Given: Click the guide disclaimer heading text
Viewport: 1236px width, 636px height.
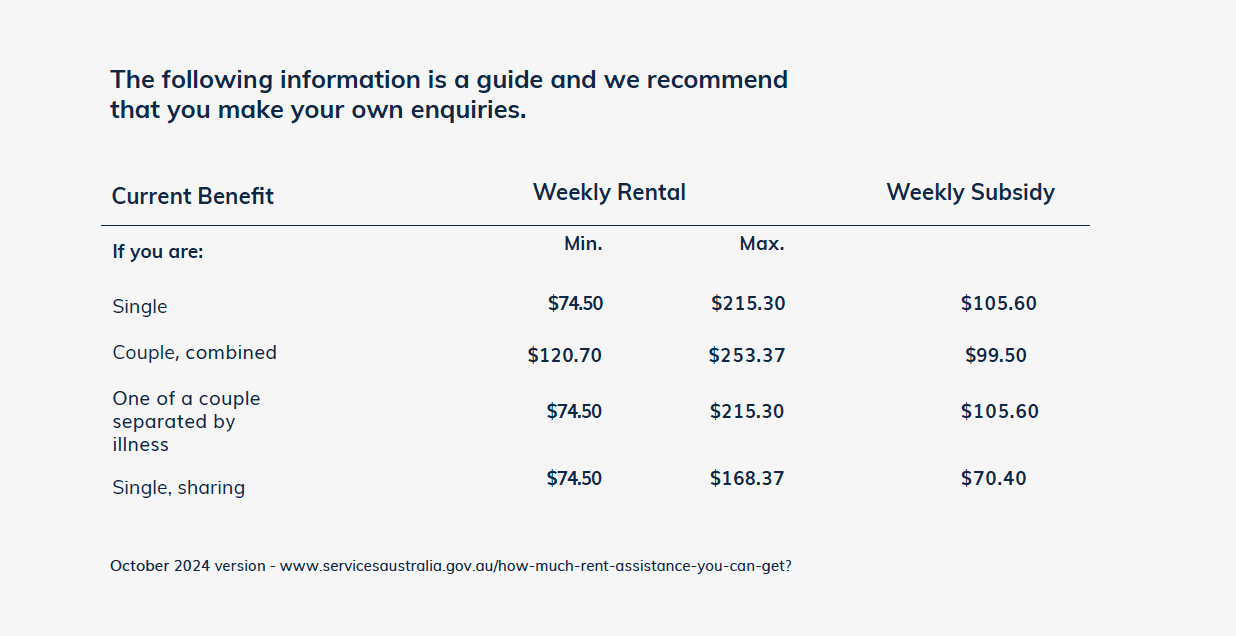Looking at the screenshot, I should pos(448,94).
